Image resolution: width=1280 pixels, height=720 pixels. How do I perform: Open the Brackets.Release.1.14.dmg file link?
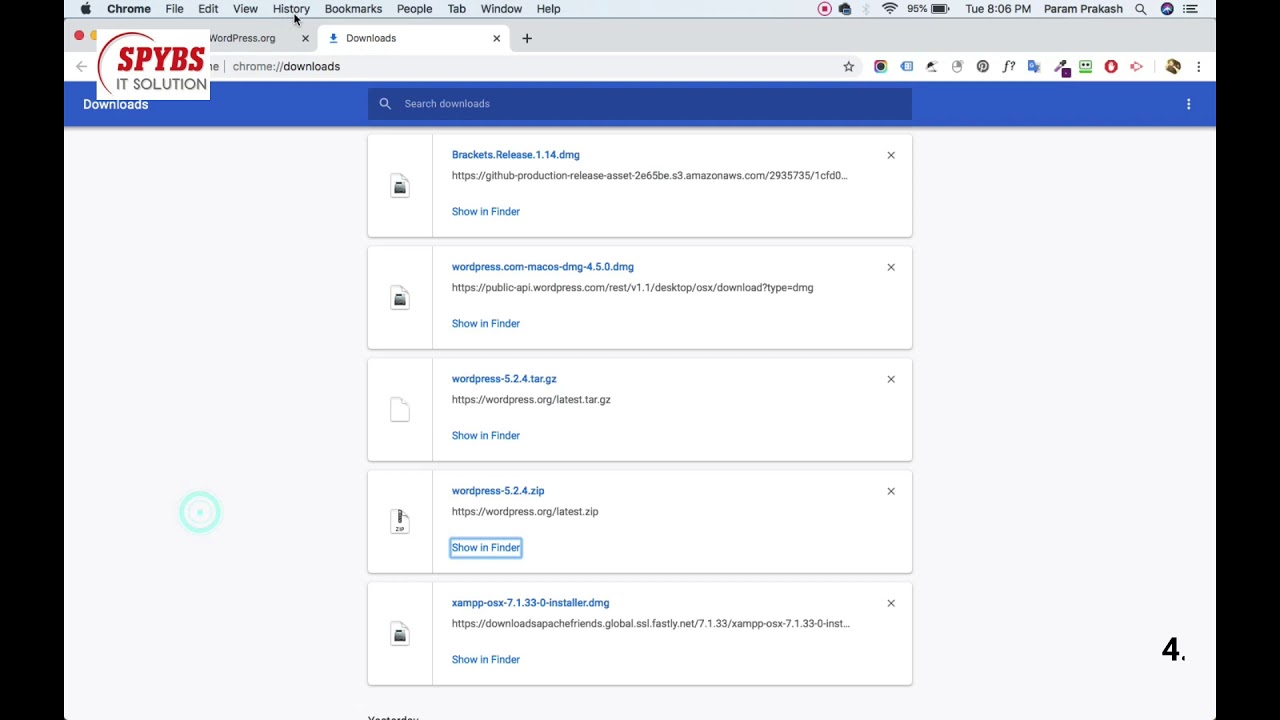coord(516,155)
